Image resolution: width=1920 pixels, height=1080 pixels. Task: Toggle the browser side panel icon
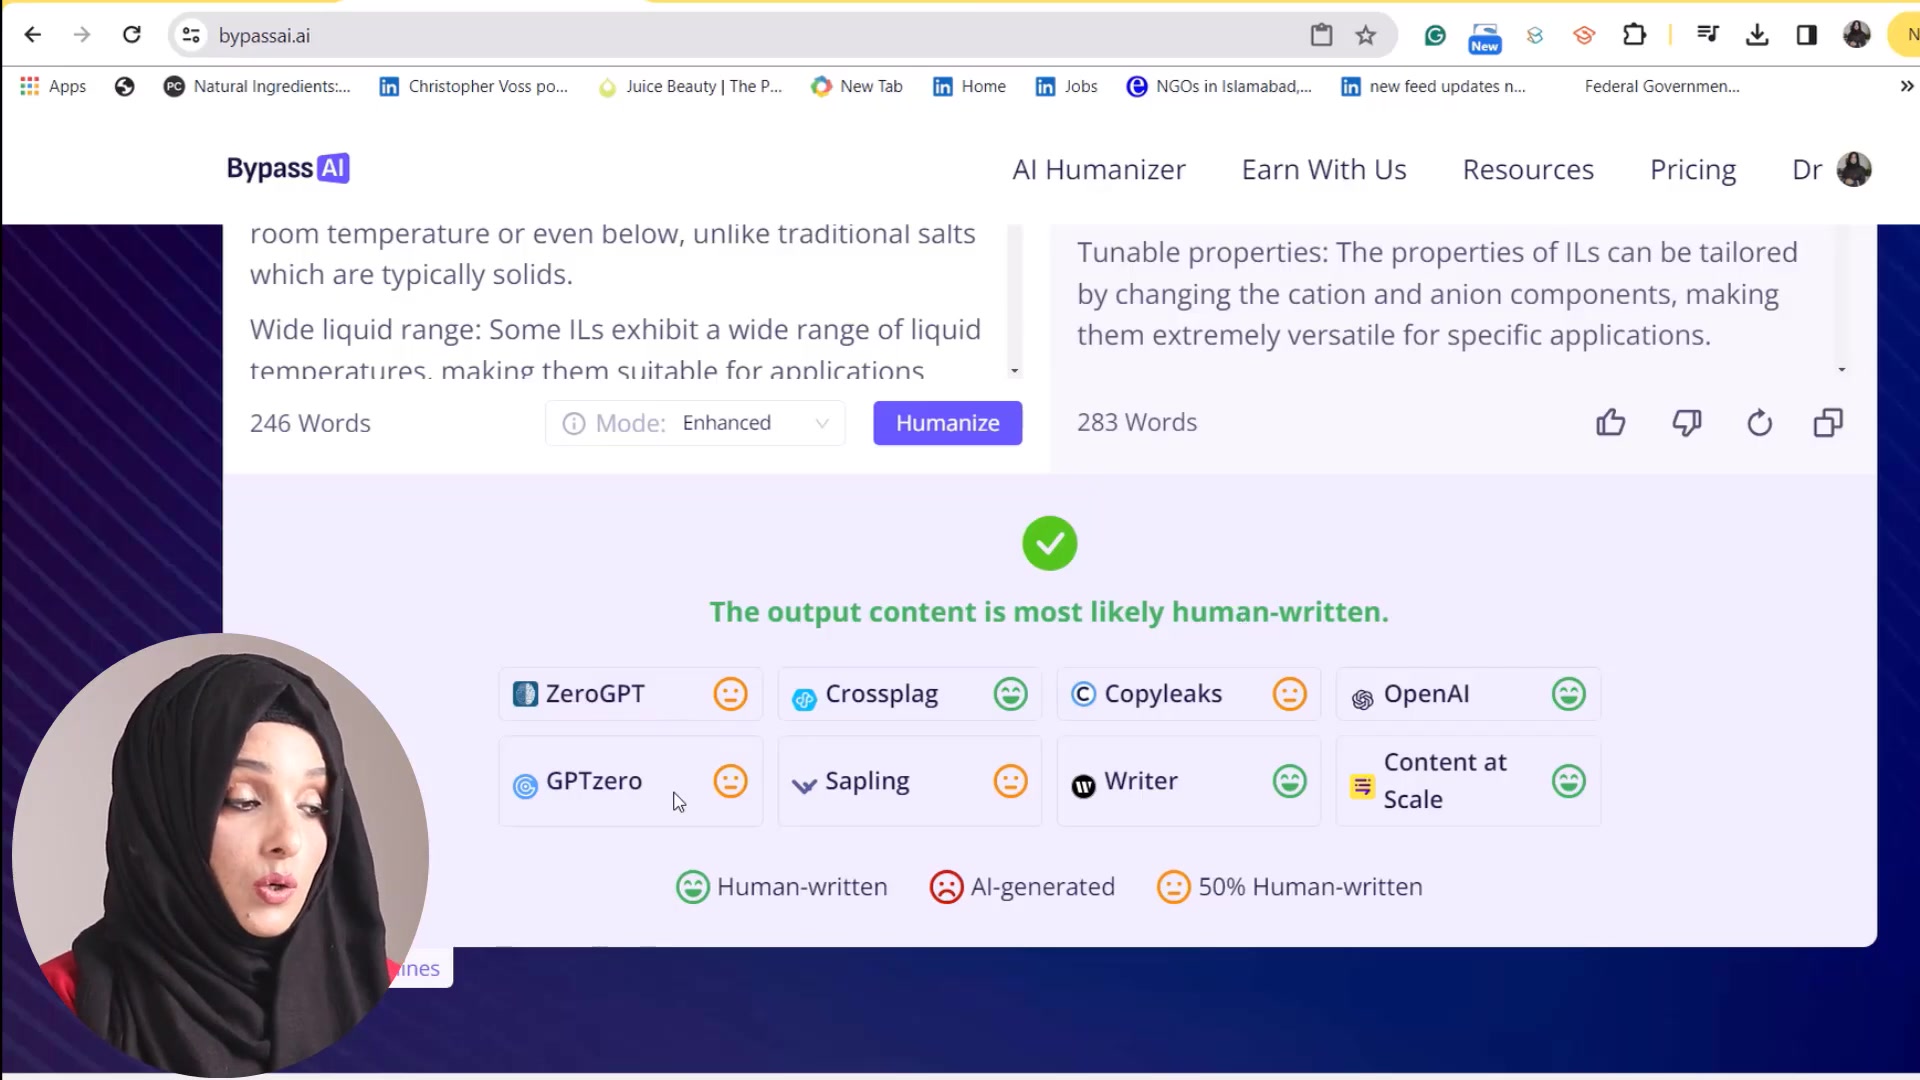1806,36
